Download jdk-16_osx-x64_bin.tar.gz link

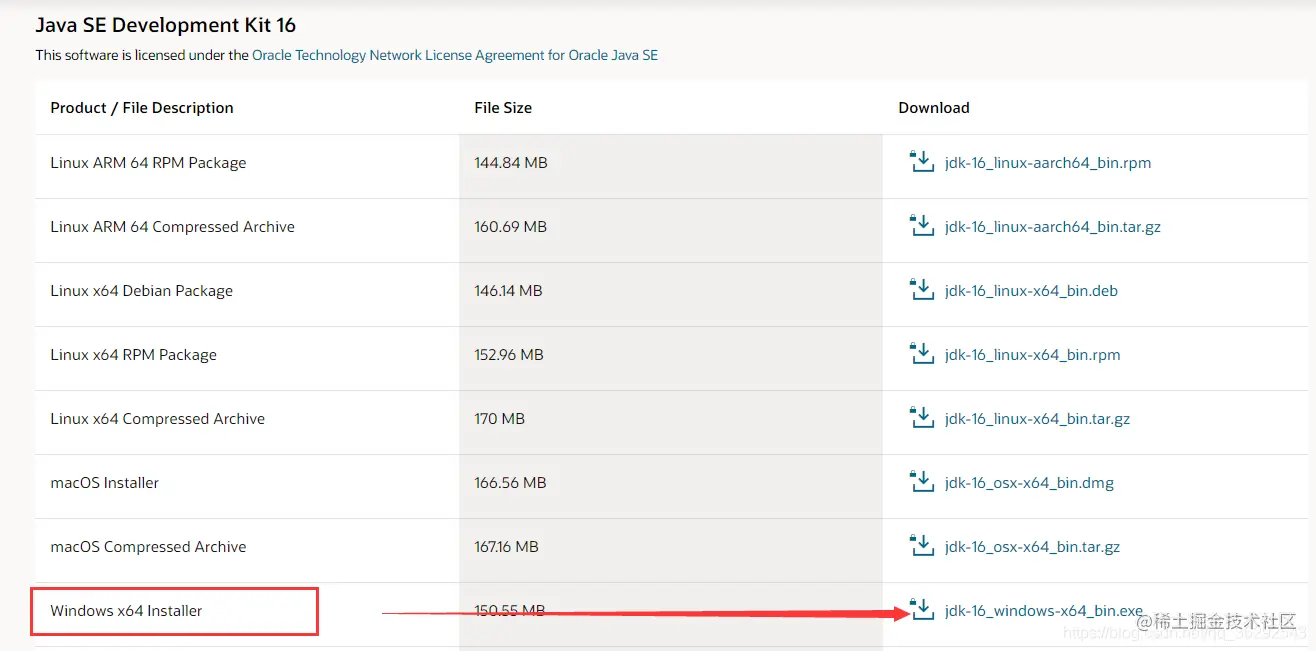[1032, 547]
